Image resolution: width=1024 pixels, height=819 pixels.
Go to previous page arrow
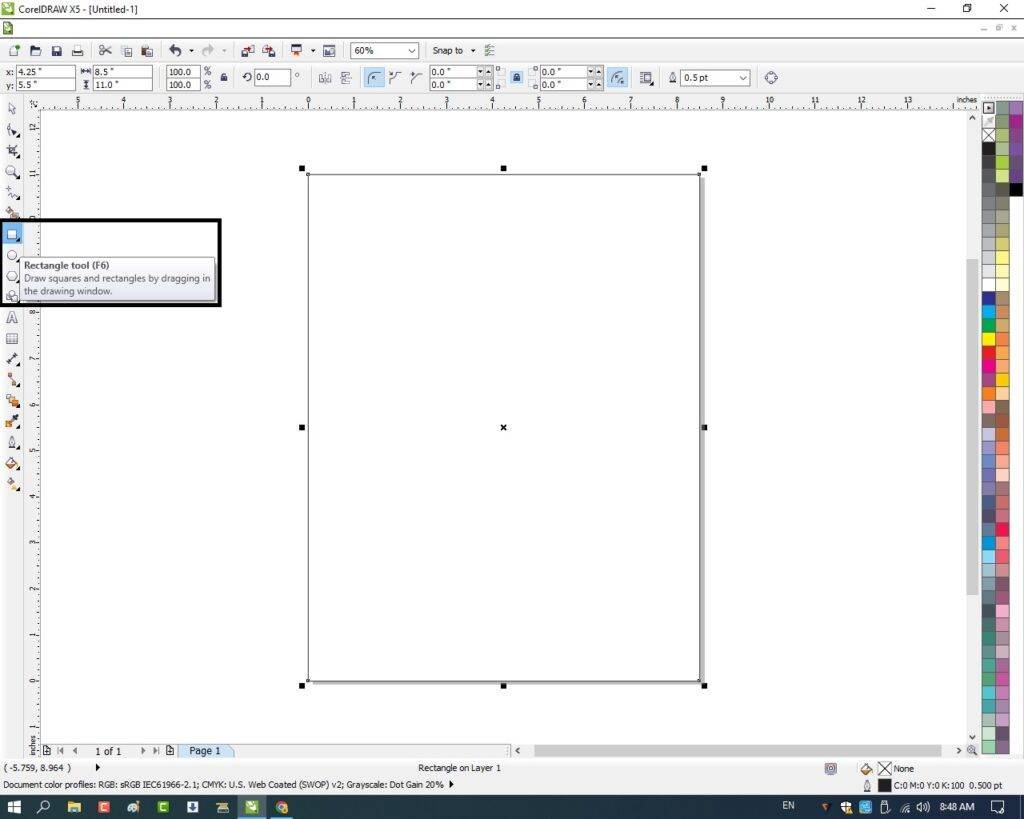coord(74,750)
